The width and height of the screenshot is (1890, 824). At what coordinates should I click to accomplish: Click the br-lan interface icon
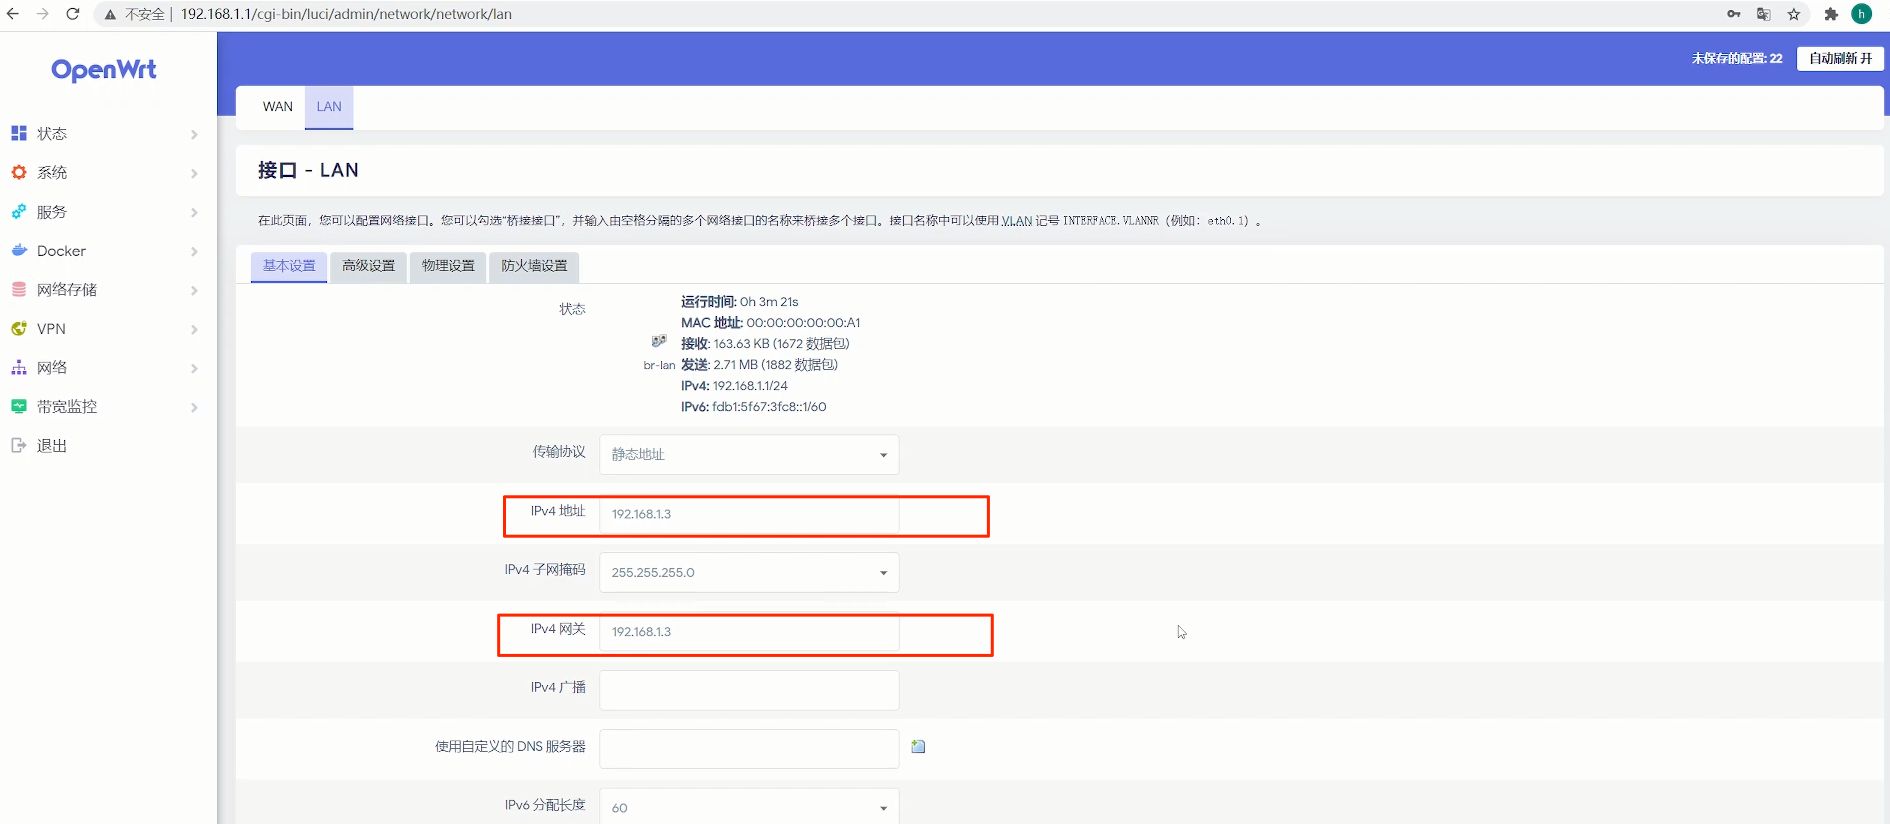(659, 341)
